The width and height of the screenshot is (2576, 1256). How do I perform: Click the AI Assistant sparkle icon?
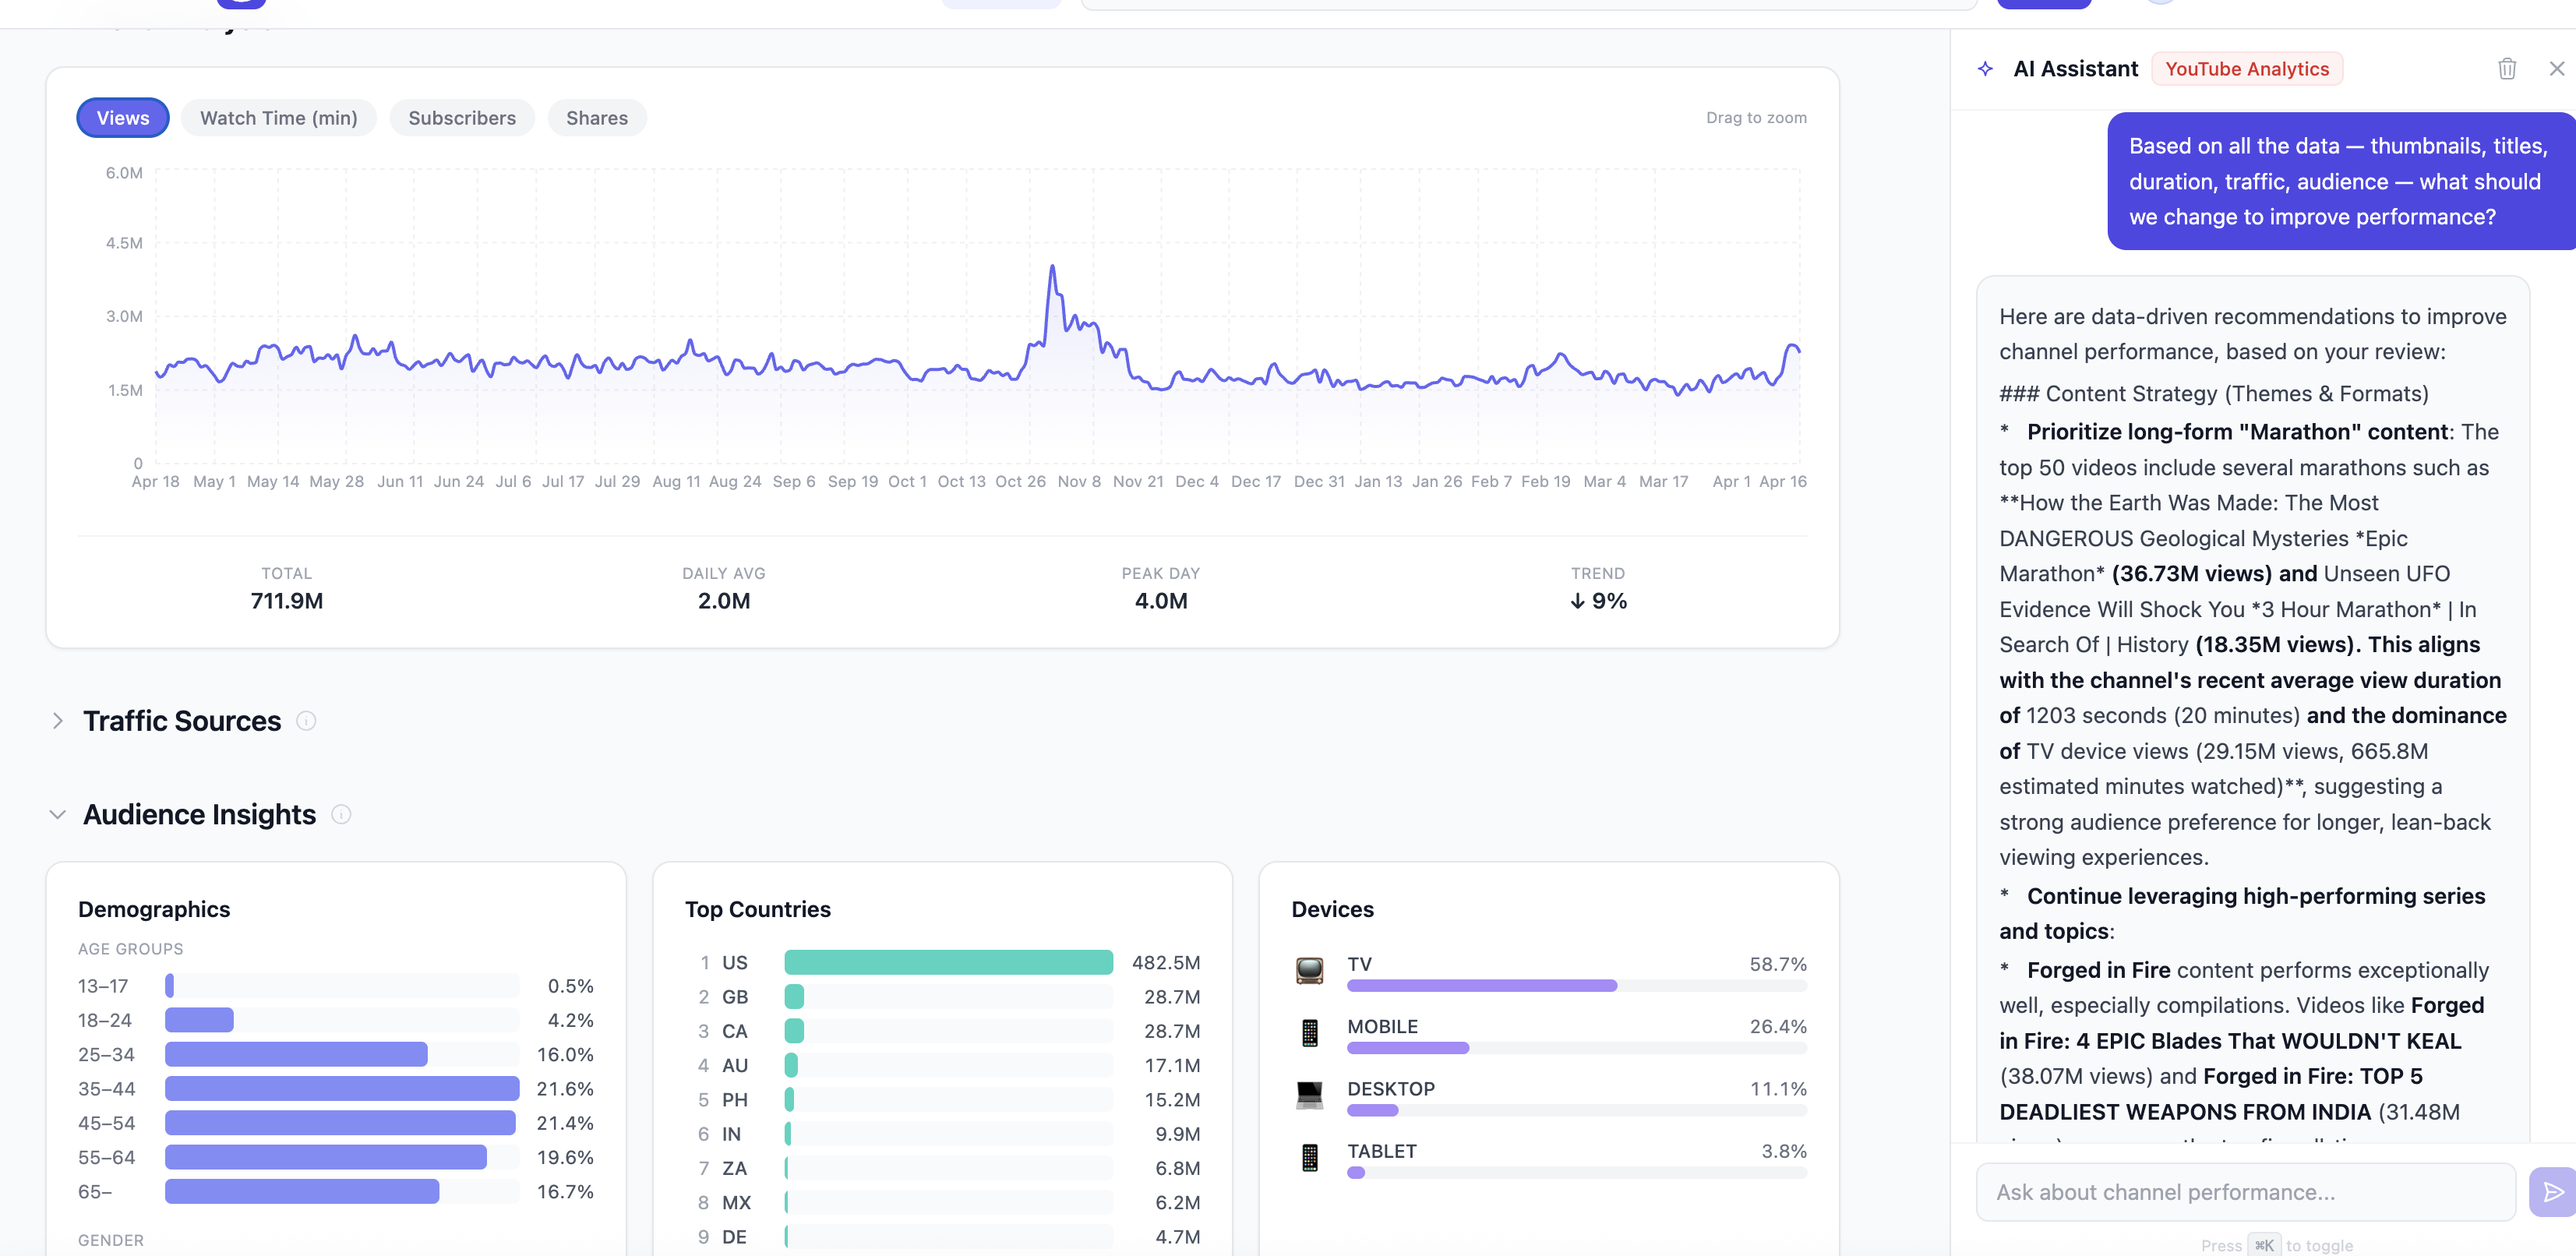coord(1985,68)
